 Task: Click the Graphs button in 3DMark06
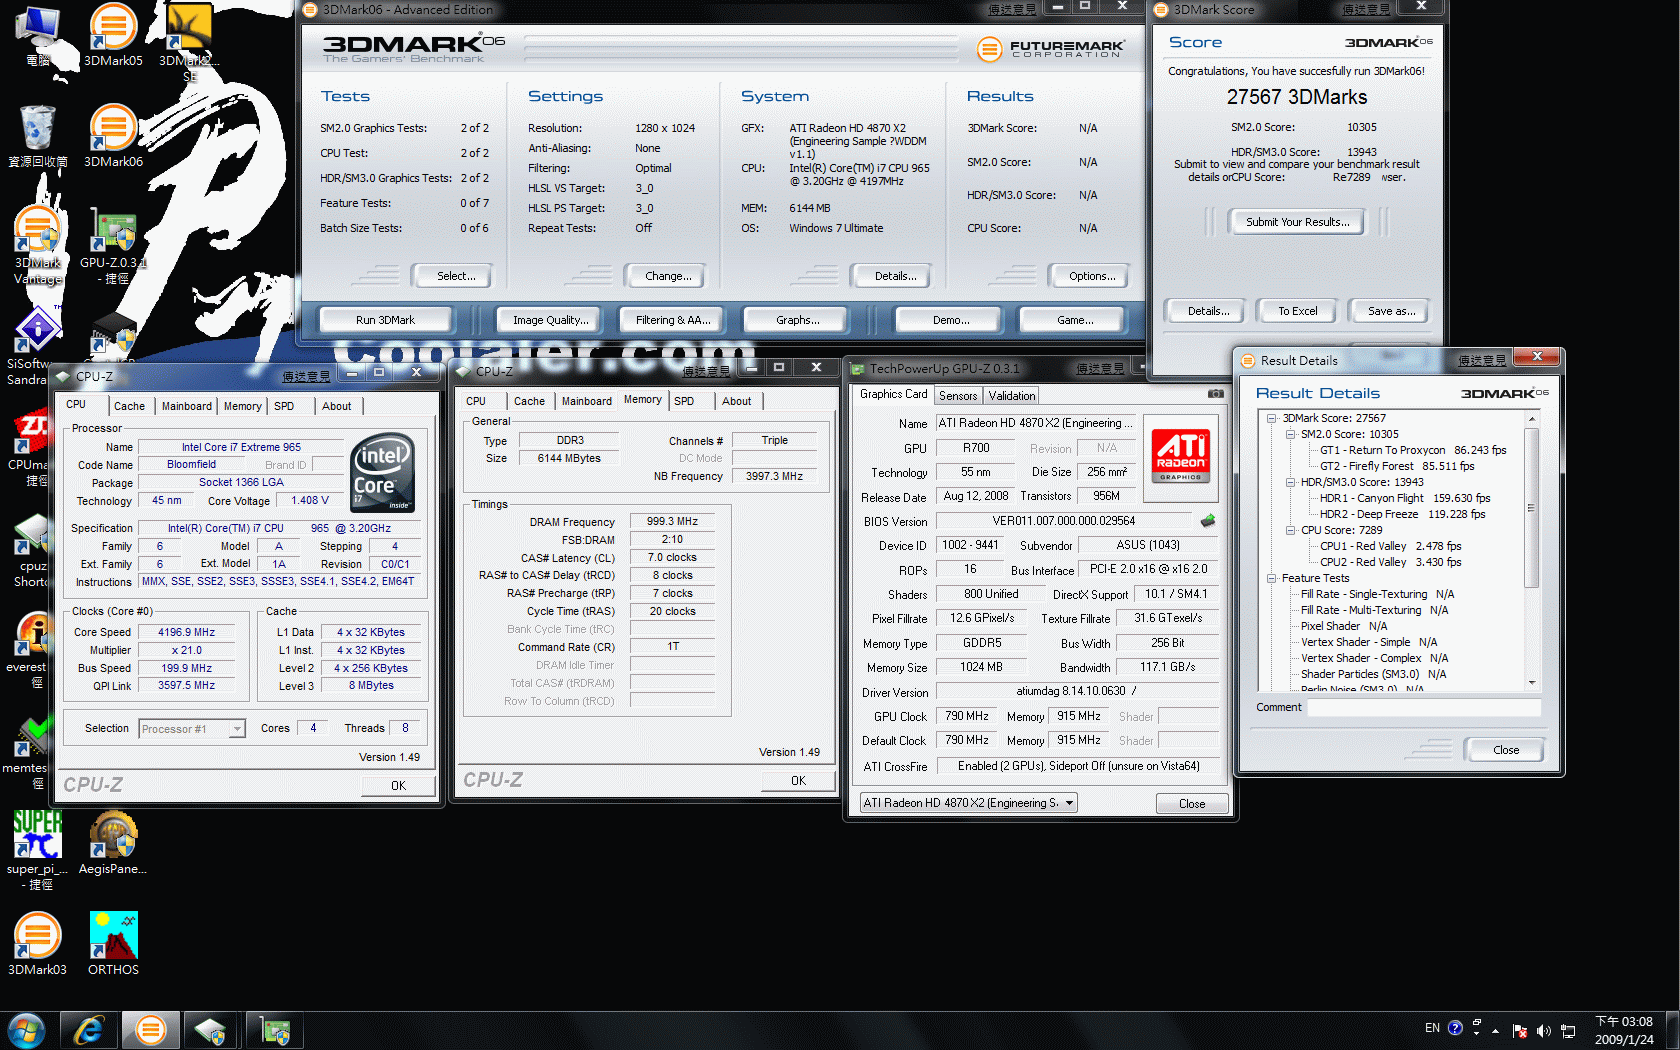coord(797,320)
